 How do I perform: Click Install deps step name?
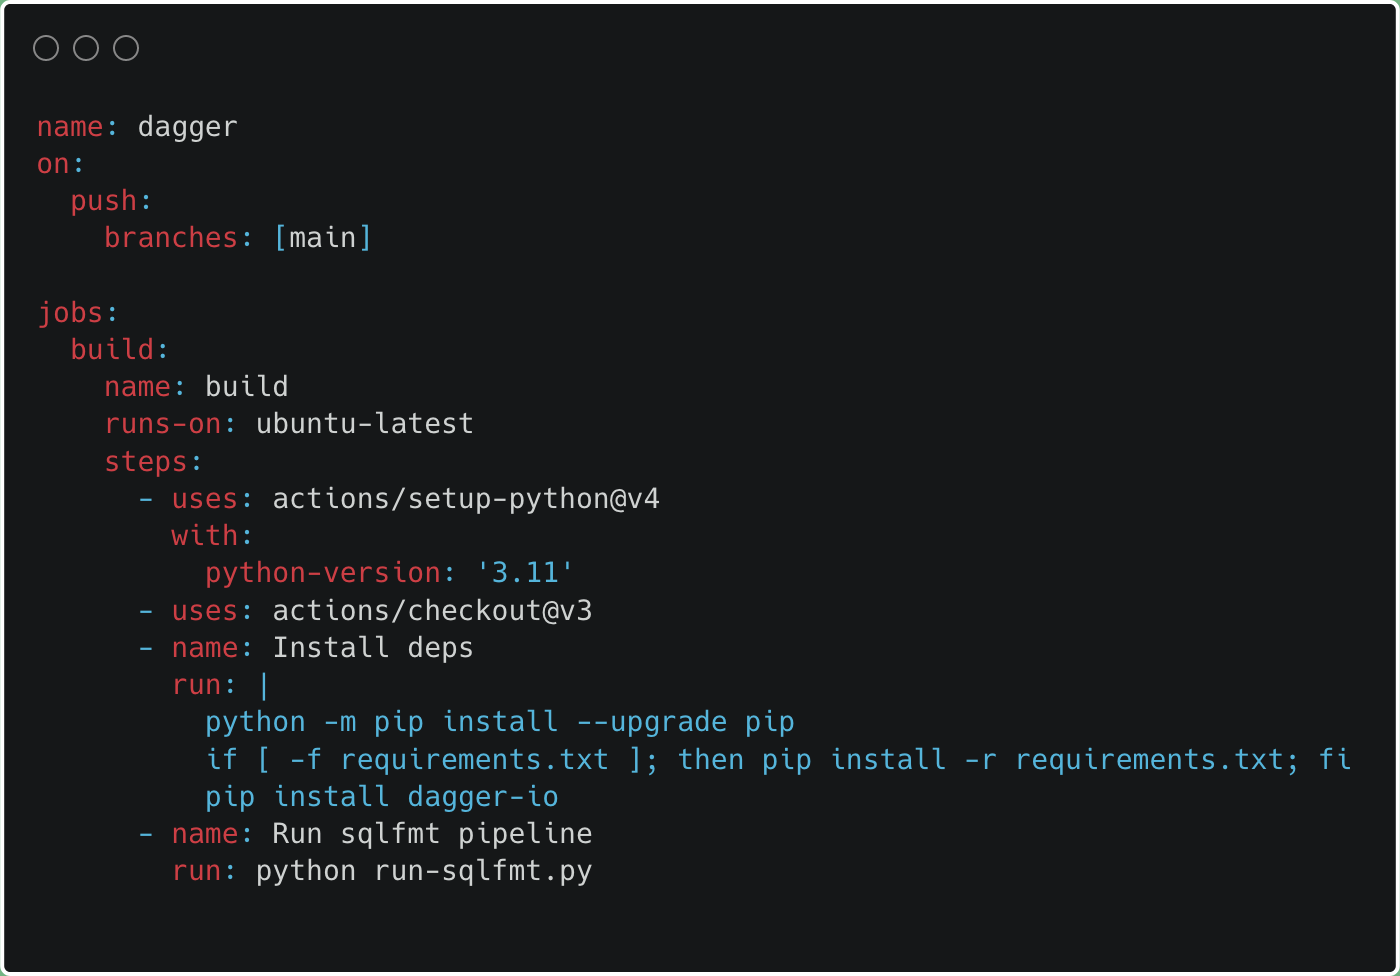coord(373,648)
